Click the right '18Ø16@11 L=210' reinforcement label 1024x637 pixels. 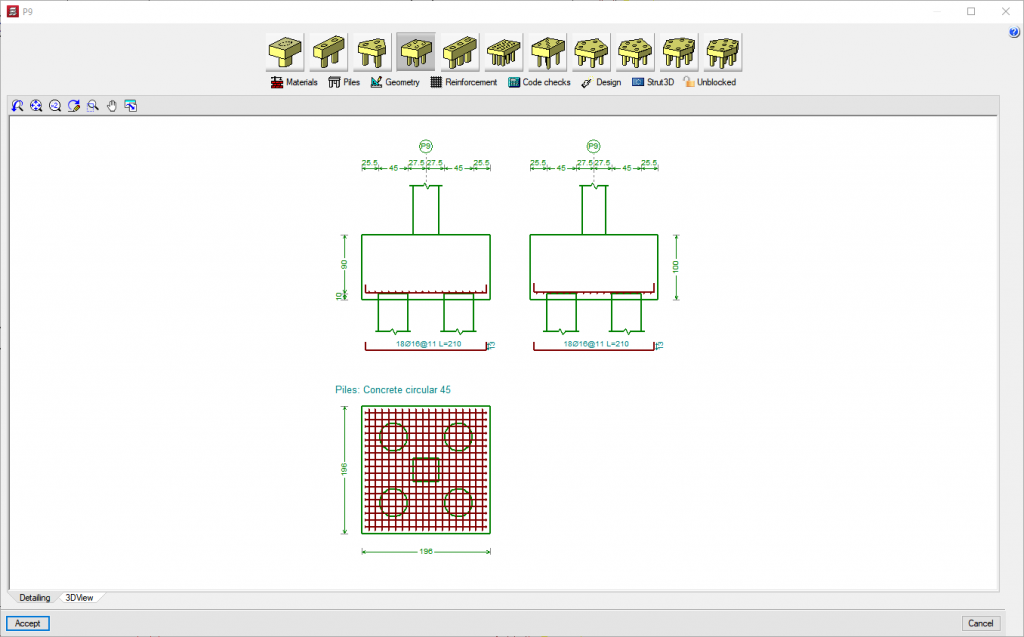pos(596,344)
